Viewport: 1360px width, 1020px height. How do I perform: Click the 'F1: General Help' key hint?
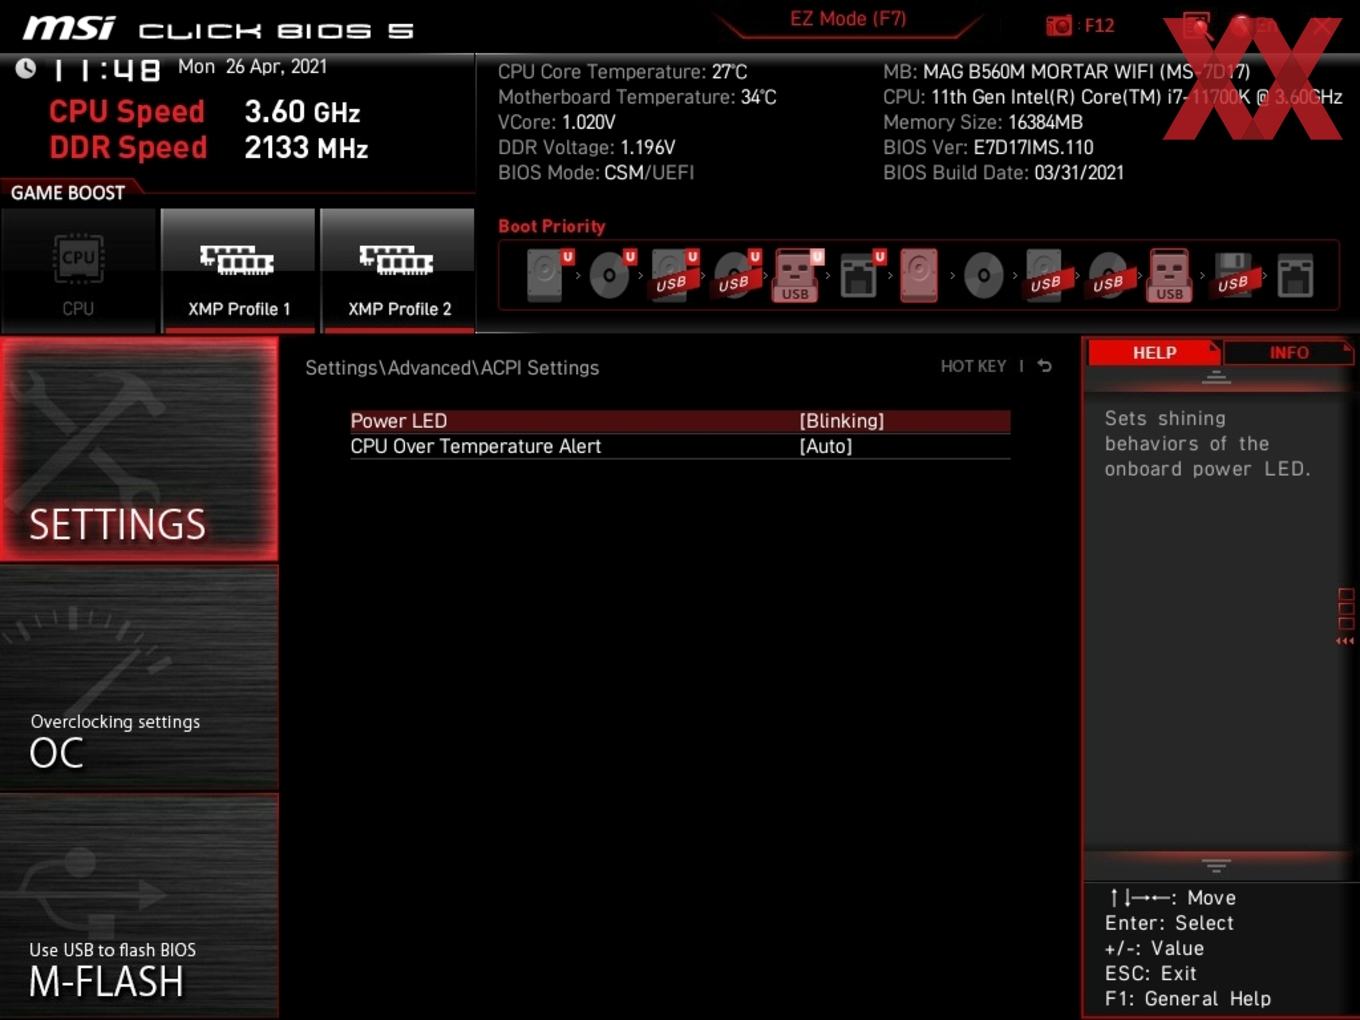[x=1188, y=998]
